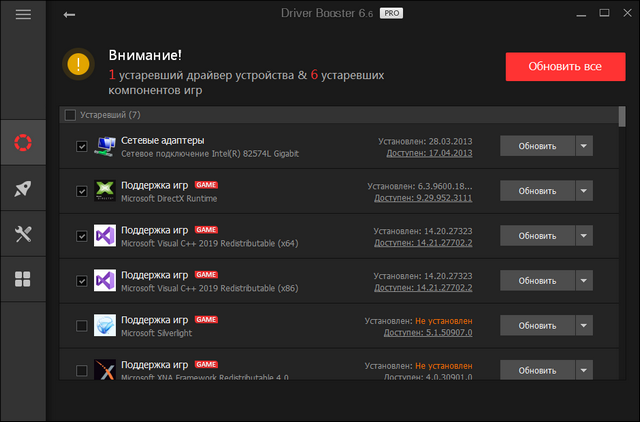Image resolution: width=640 pixels, height=422 pixels.
Task: Open the rocket Boost section
Action: point(23,188)
